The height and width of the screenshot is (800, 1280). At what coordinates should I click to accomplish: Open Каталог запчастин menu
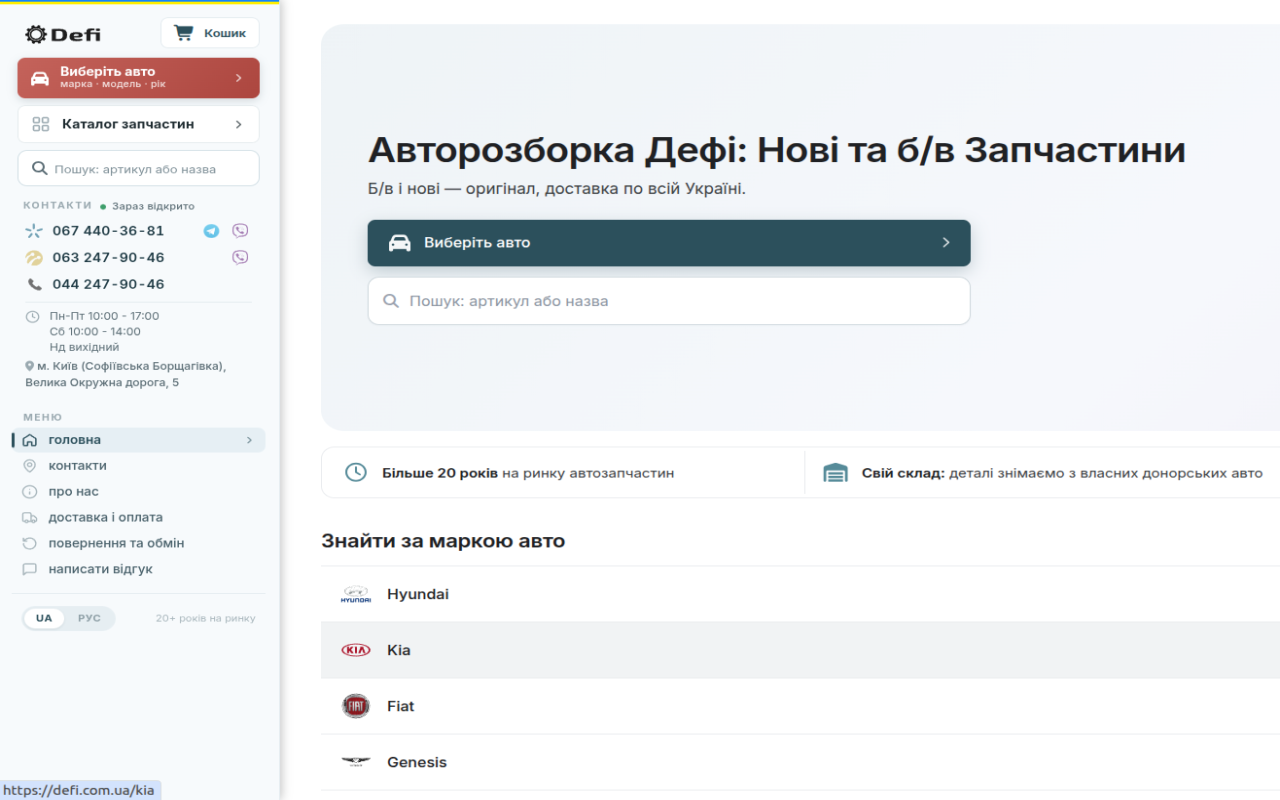(x=138, y=125)
